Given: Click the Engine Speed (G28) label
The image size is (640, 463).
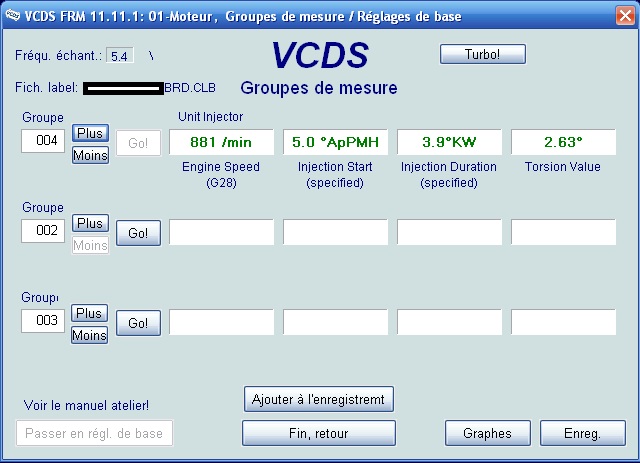Looking at the screenshot, I should 221,174.
